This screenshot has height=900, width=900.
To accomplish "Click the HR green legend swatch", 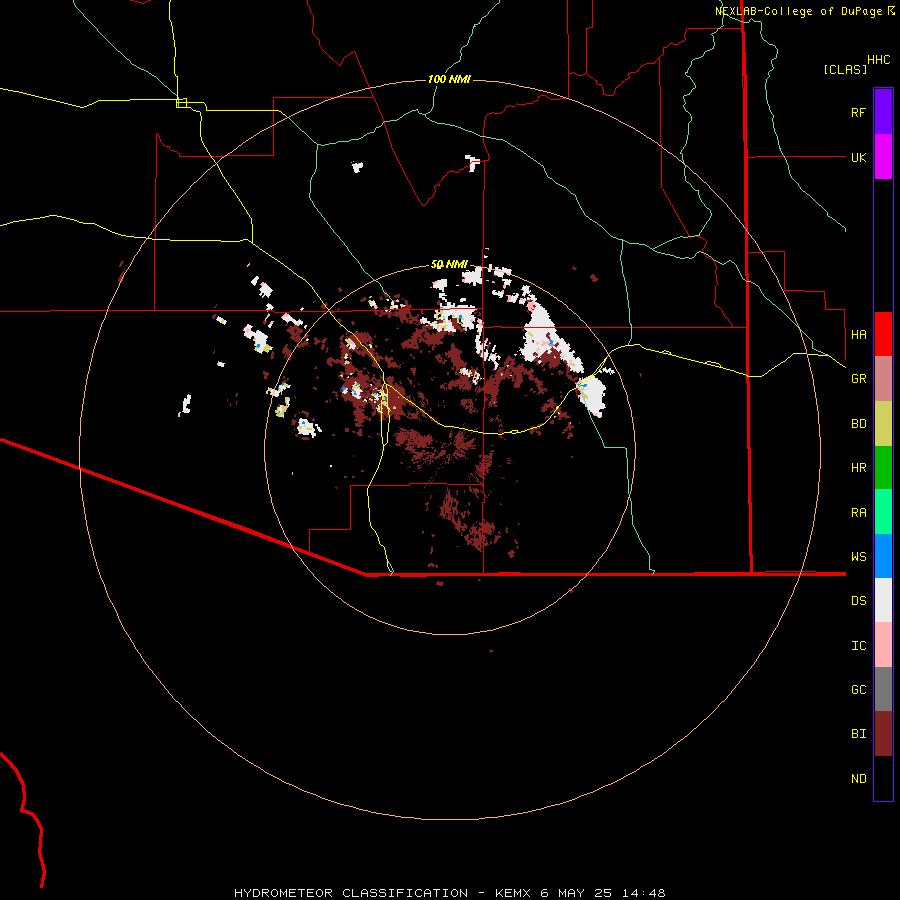I will click(x=883, y=468).
